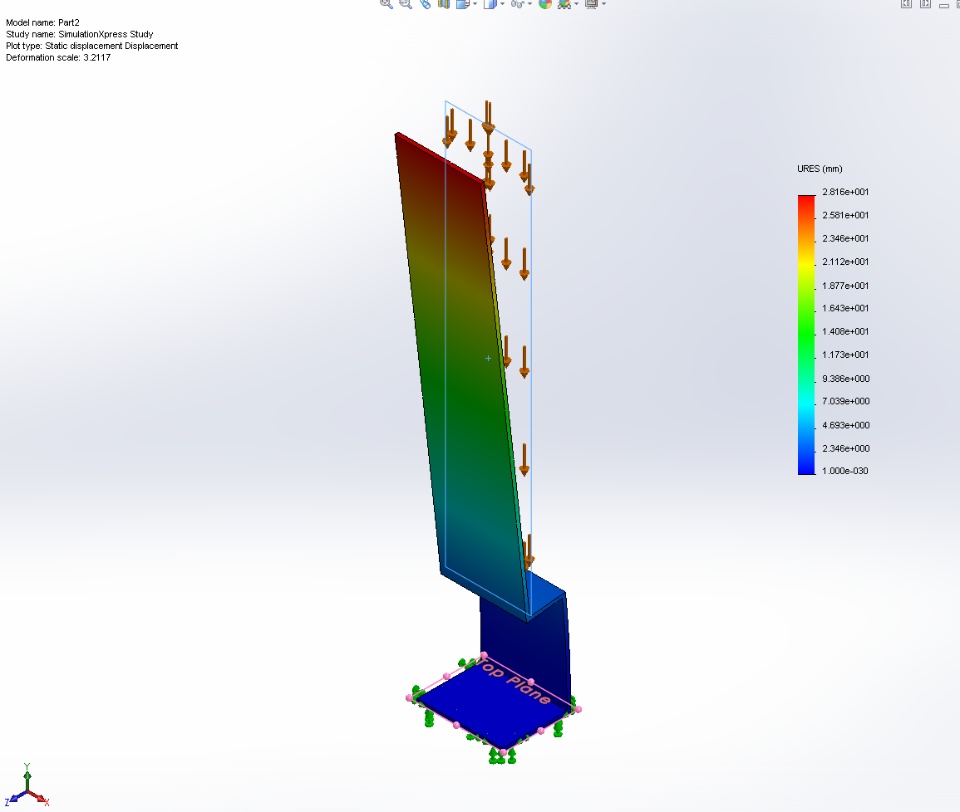The height and width of the screenshot is (812, 960).
Task: Click legend value 1.643e+001
Action: click(x=846, y=308)
